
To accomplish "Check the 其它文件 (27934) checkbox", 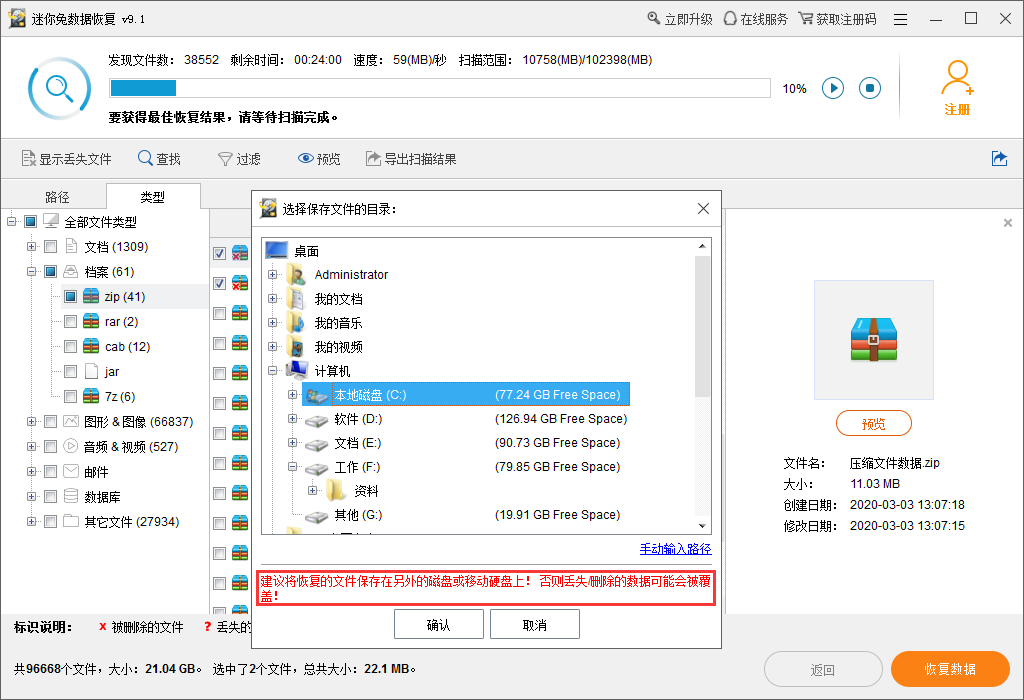I will 50,521.
